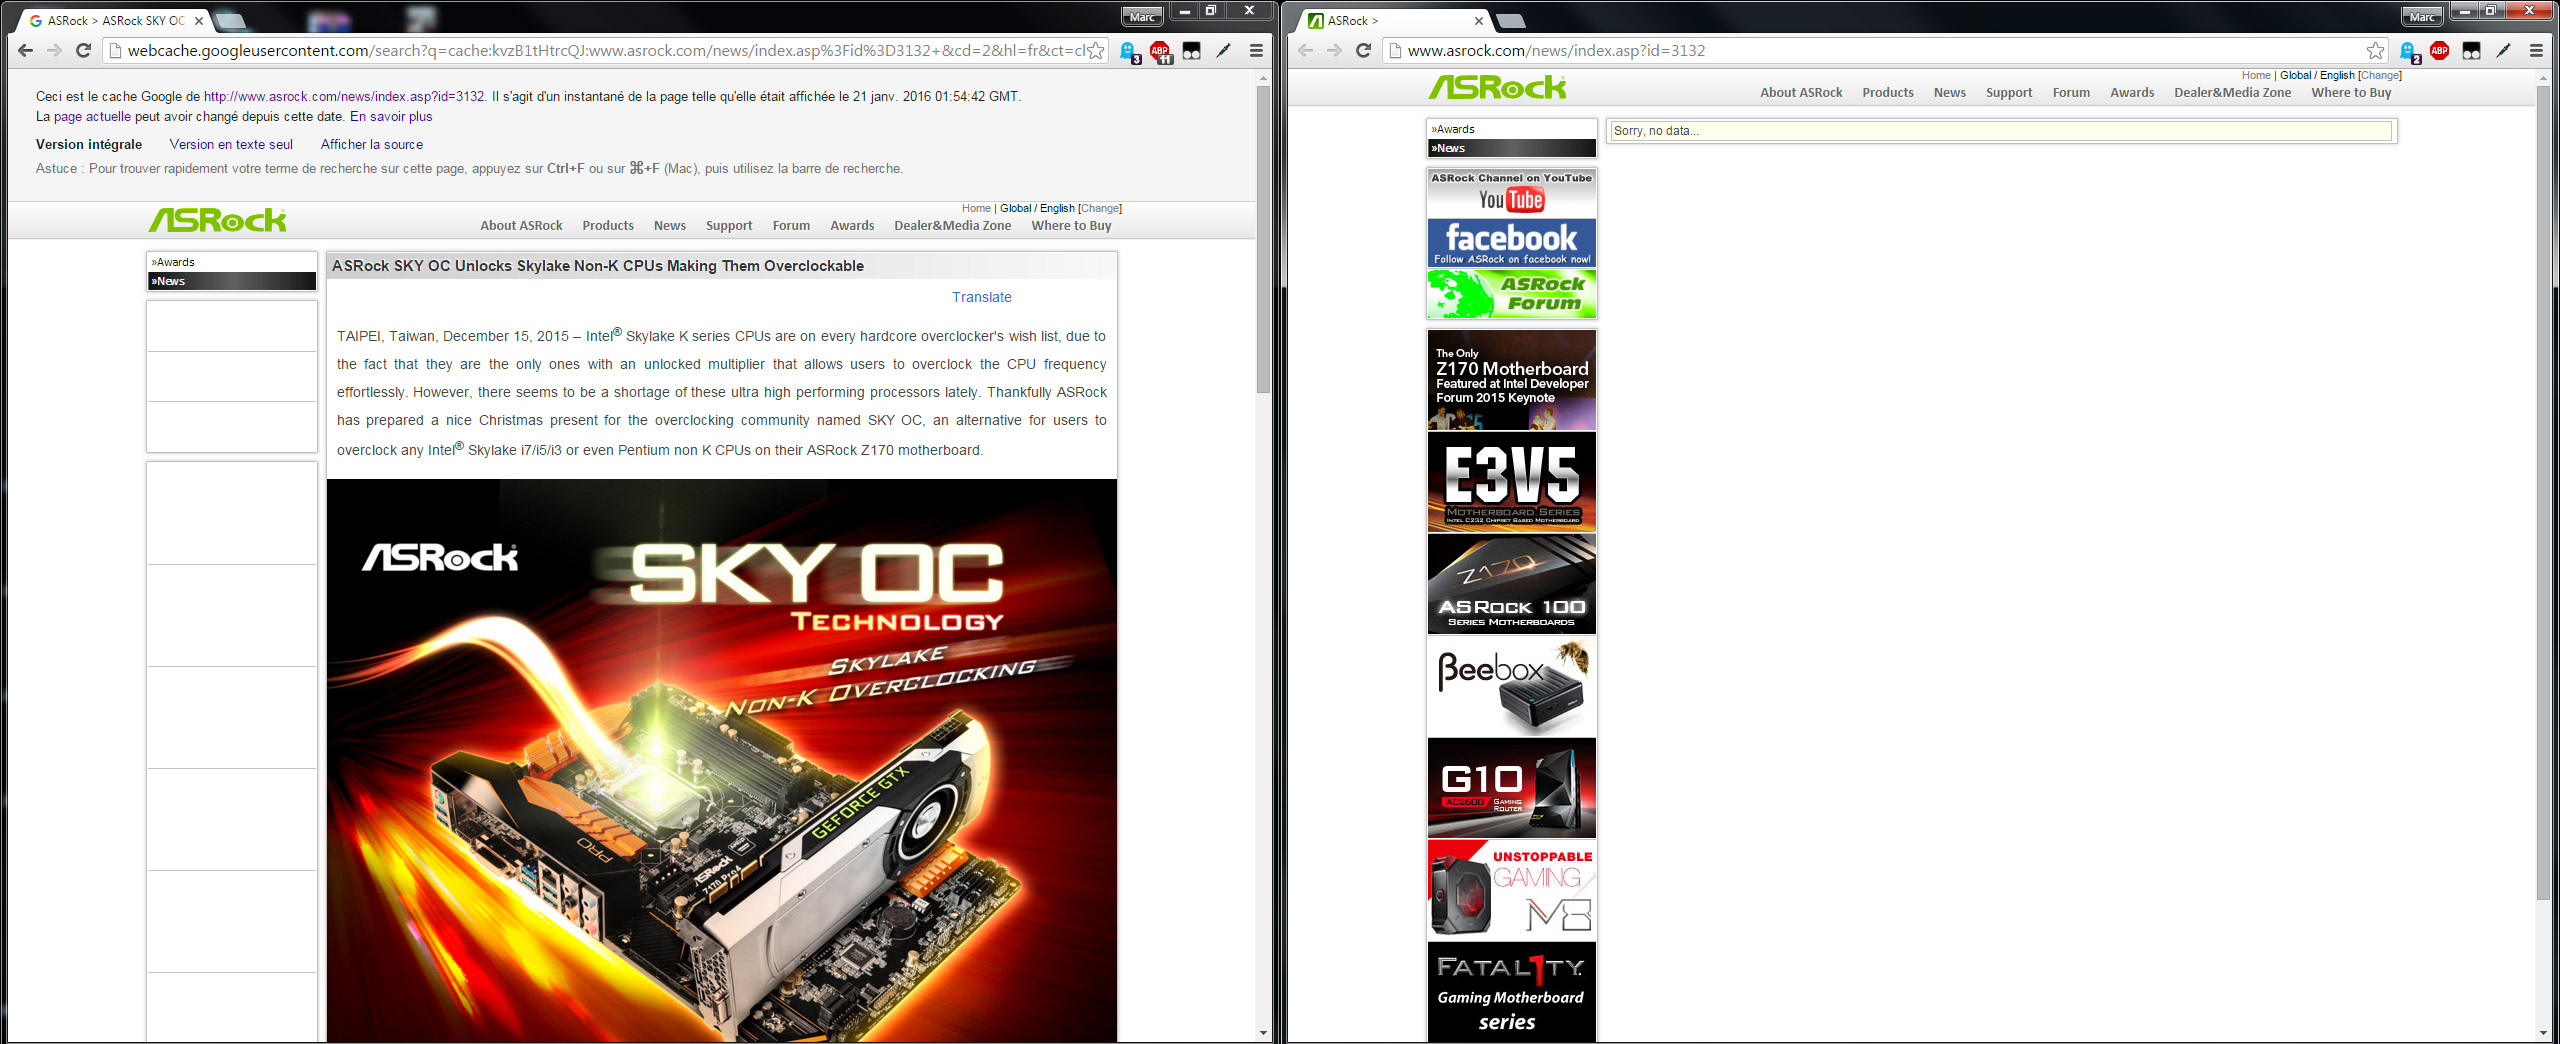Click News in the cached page navigation bar
Screen dimensions: 2560x1044
(669, 226)
